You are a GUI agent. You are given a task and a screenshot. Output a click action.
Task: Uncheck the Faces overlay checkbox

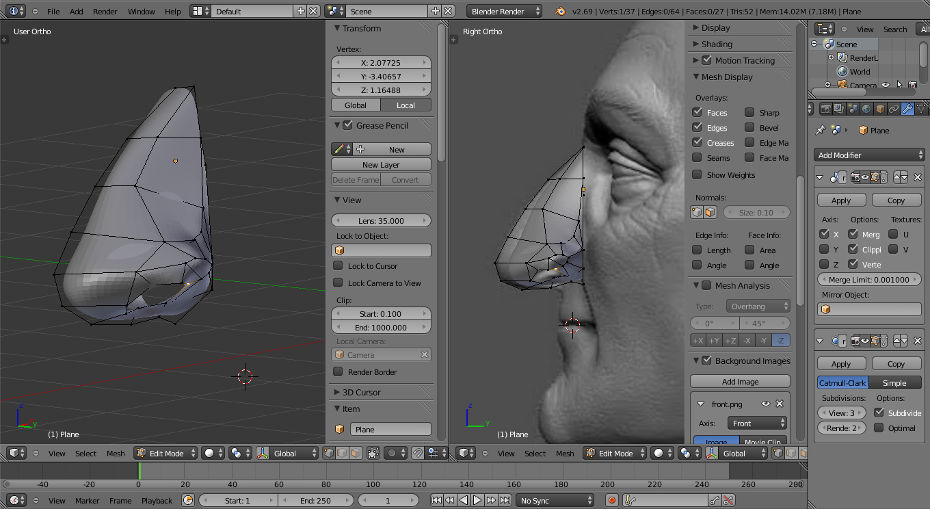coord(698,112)
